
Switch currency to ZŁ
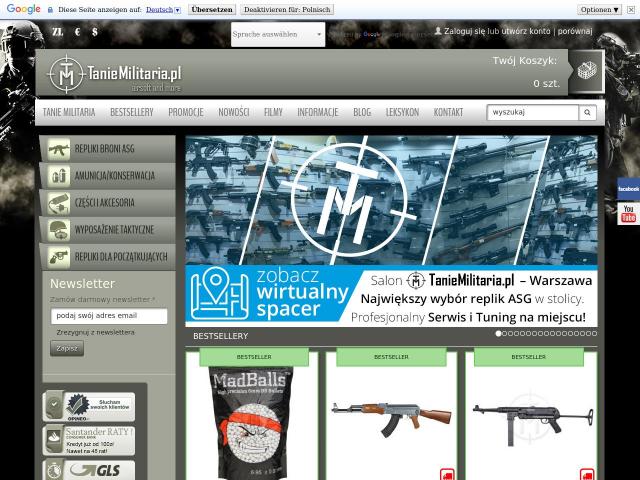click(58, 32)
